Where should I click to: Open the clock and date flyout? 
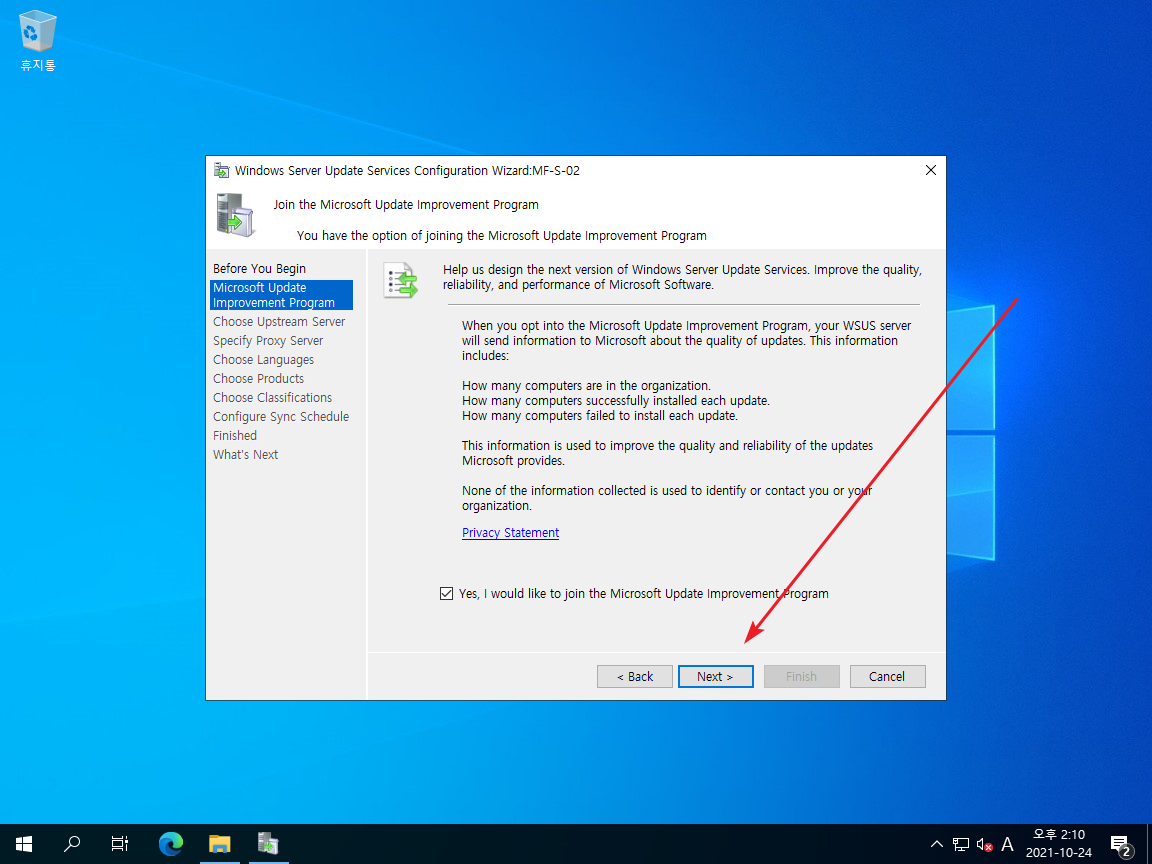(1059, 843)
